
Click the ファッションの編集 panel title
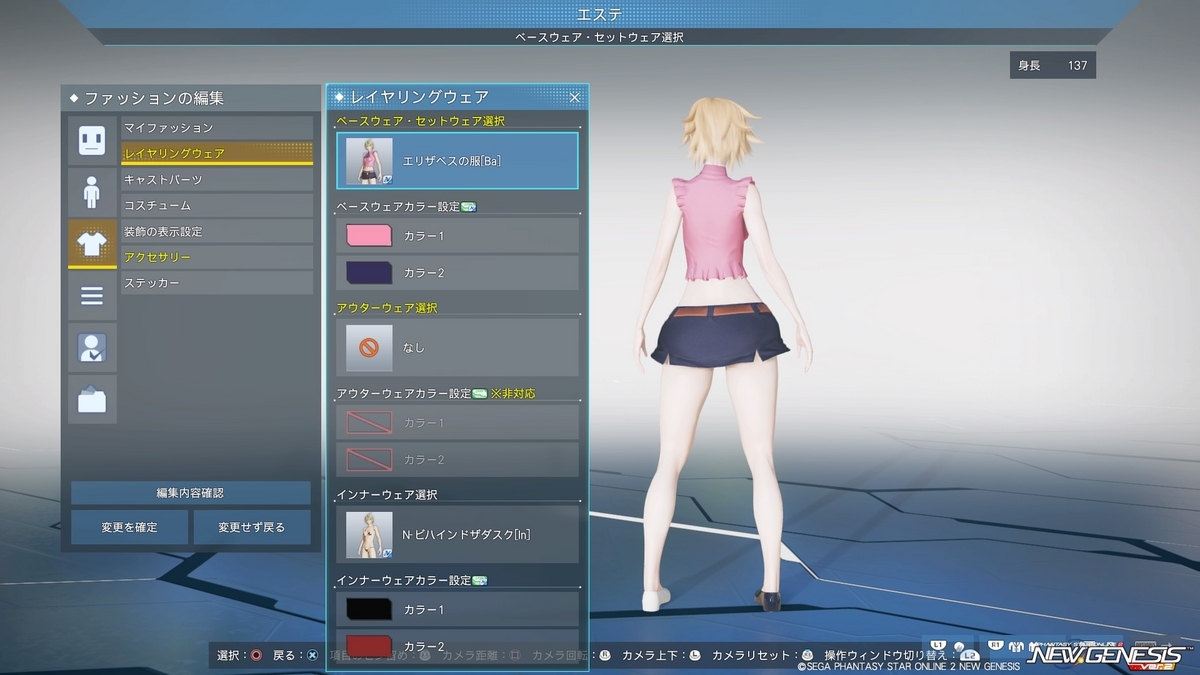click(154, 98)
